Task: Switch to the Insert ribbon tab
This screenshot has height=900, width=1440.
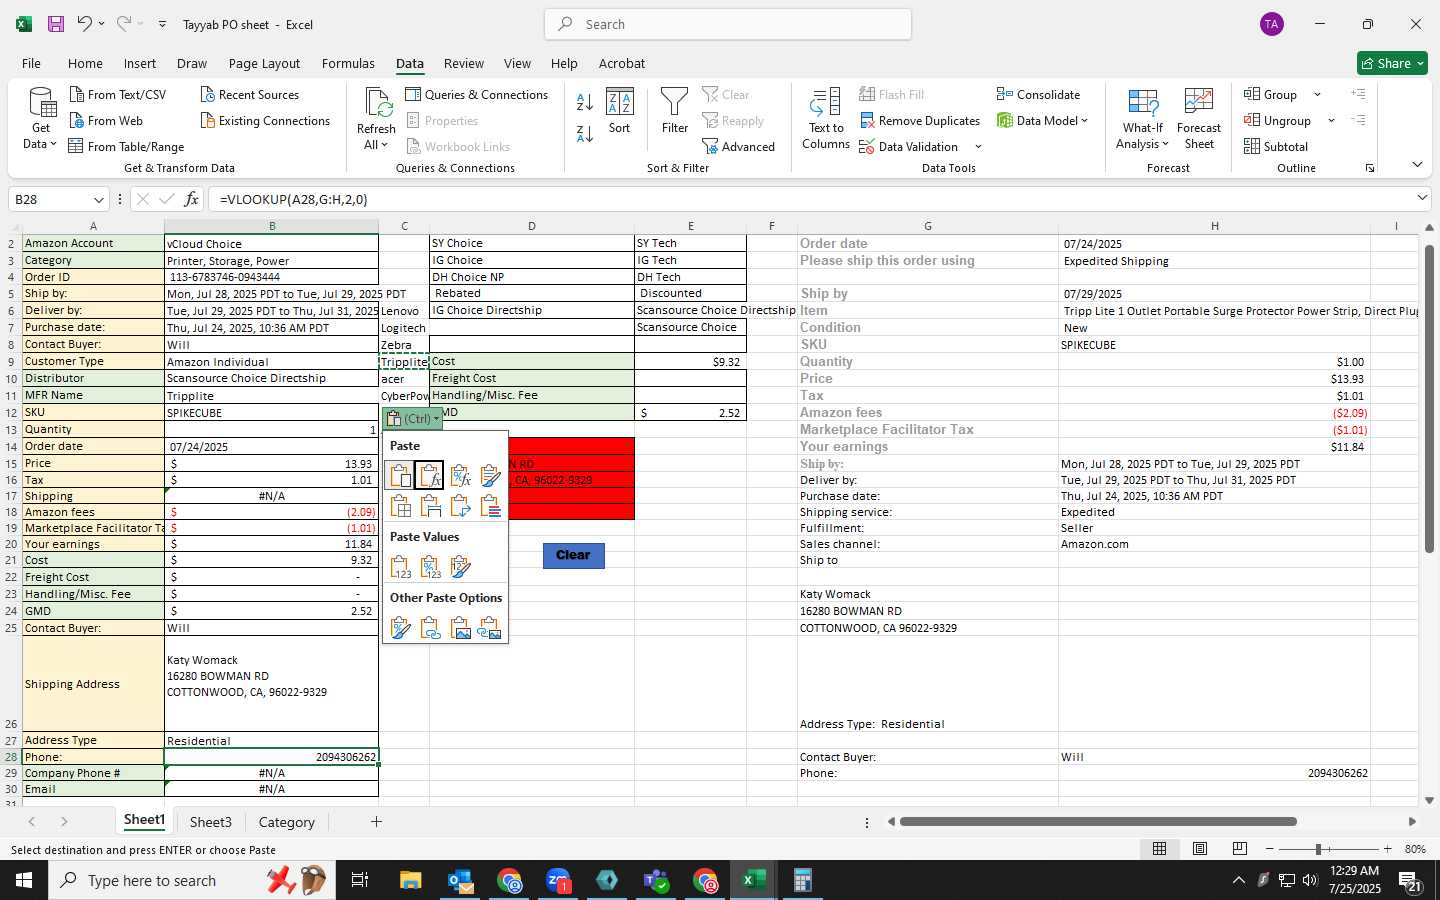Action: pos(140,63)
